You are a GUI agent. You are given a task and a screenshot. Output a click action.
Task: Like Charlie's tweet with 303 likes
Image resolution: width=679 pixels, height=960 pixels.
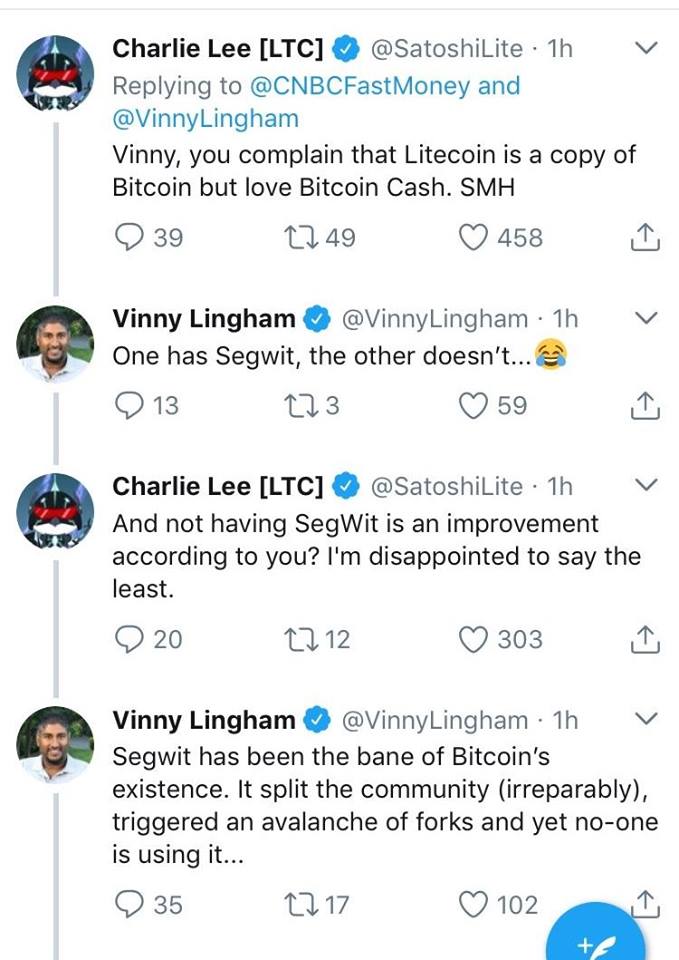coord(473,639)
